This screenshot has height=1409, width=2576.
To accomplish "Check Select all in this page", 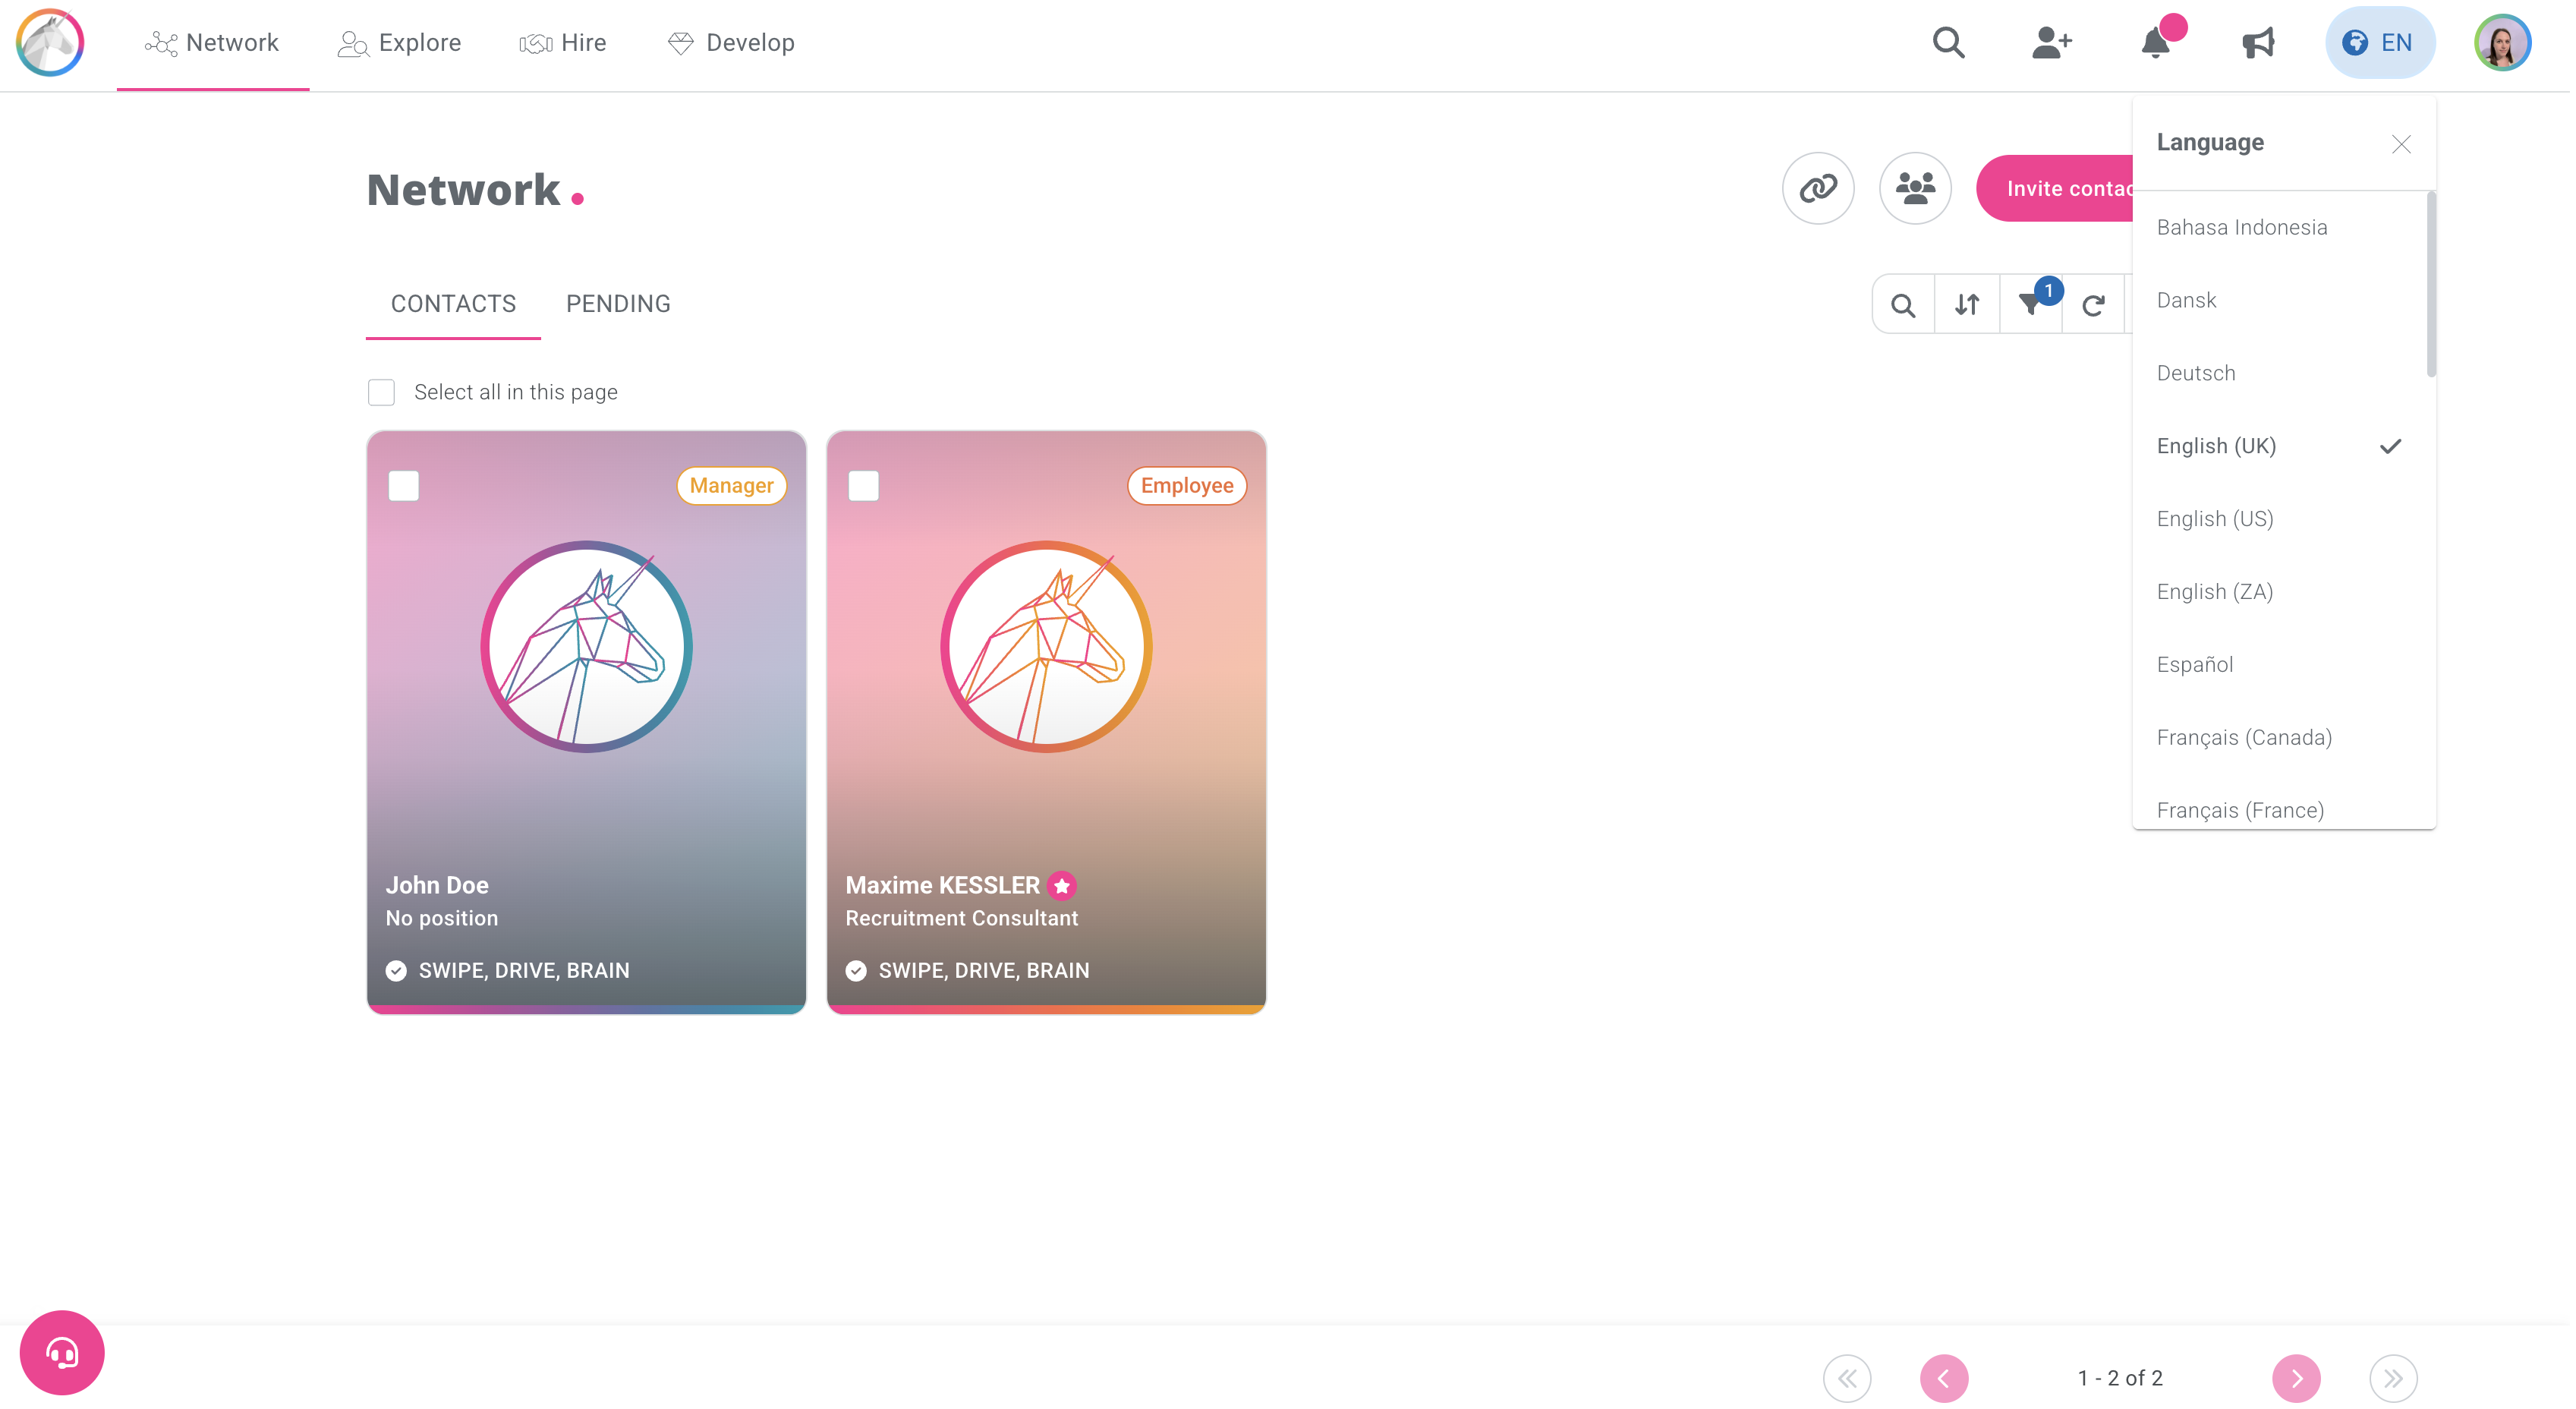I will click(381, 392).
